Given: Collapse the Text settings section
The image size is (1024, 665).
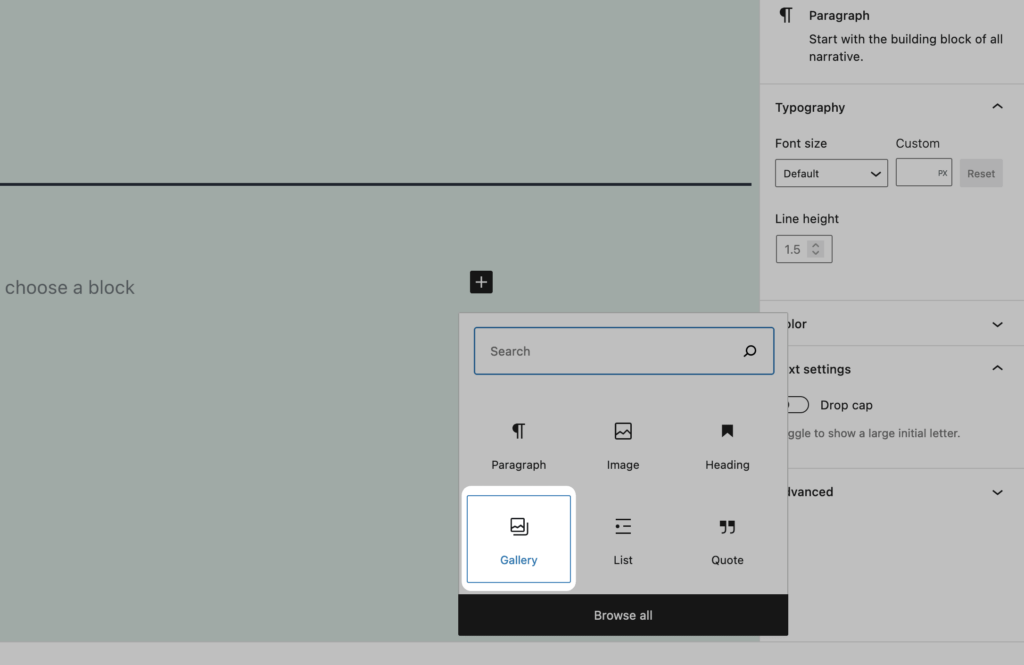Looking at the screenshot, I should (x=997, y=368).
